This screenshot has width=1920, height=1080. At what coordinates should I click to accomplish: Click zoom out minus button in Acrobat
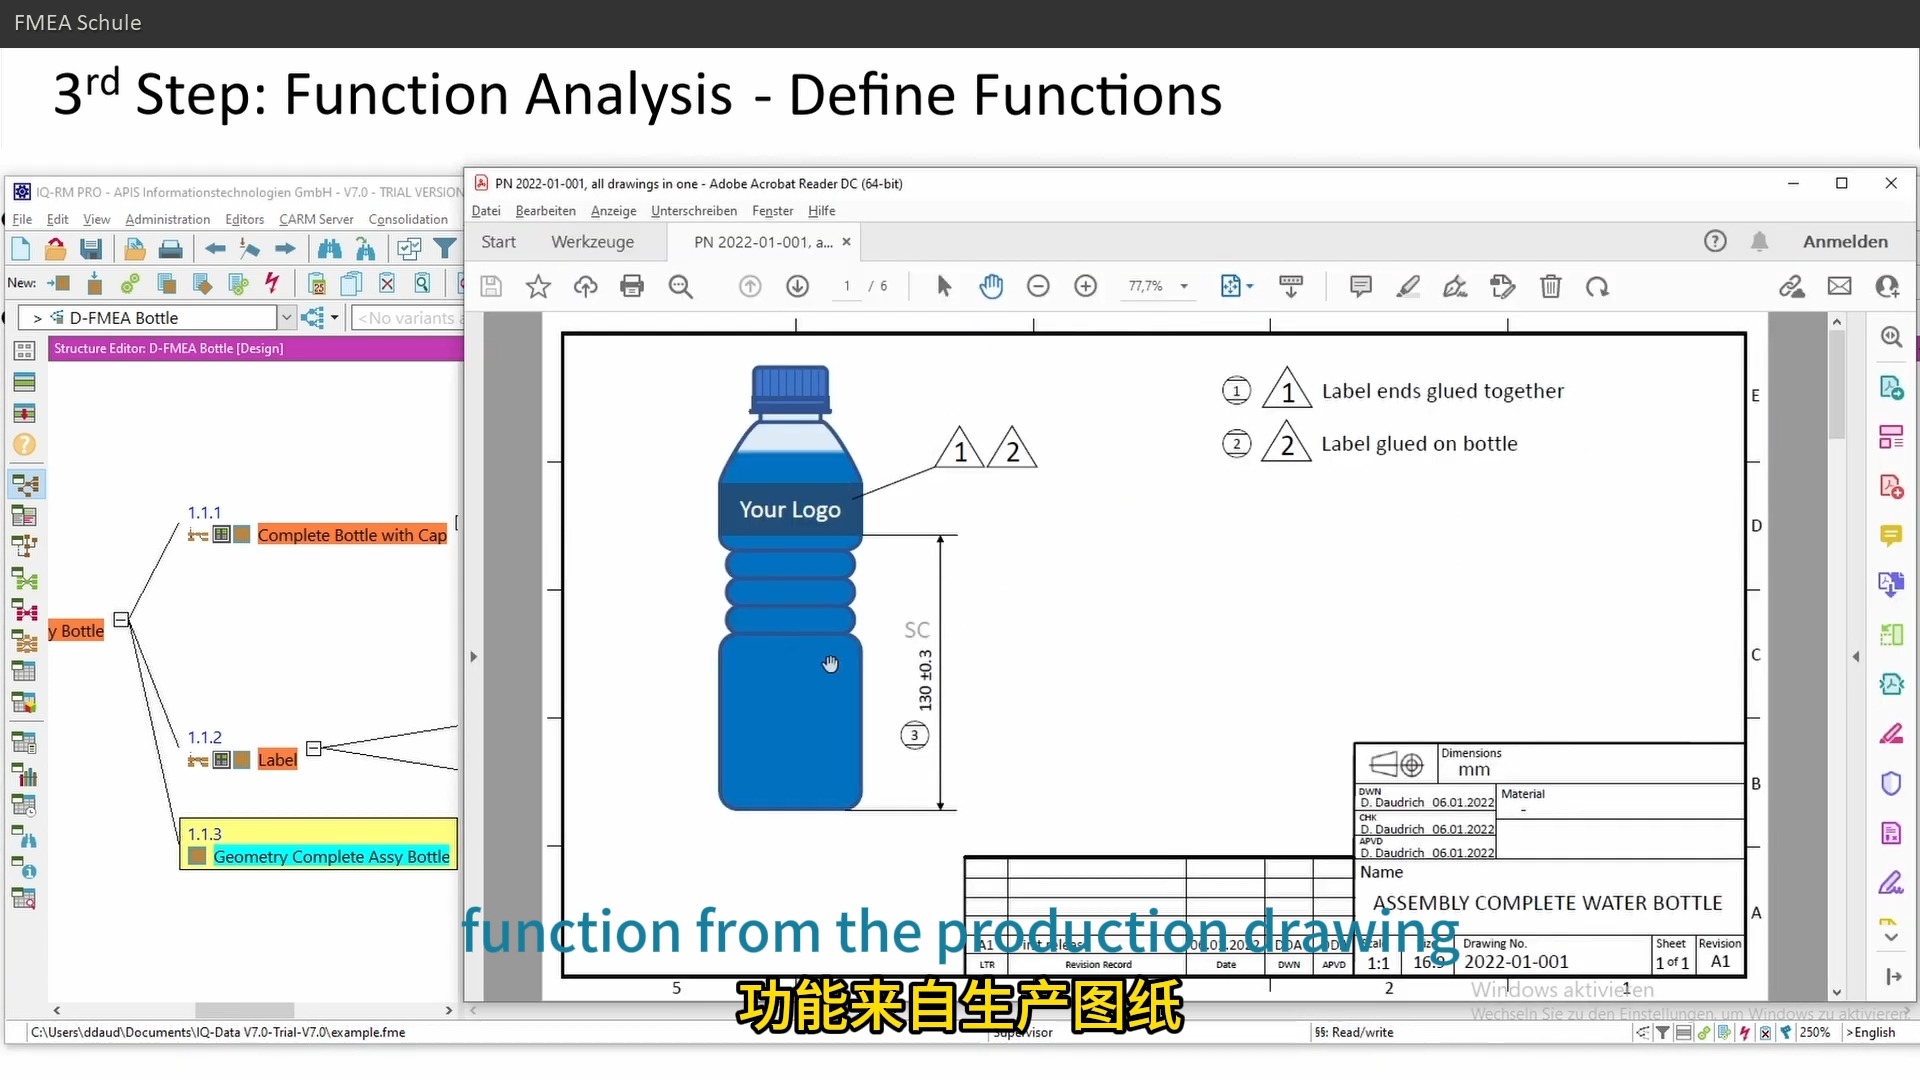point(1039,286)
